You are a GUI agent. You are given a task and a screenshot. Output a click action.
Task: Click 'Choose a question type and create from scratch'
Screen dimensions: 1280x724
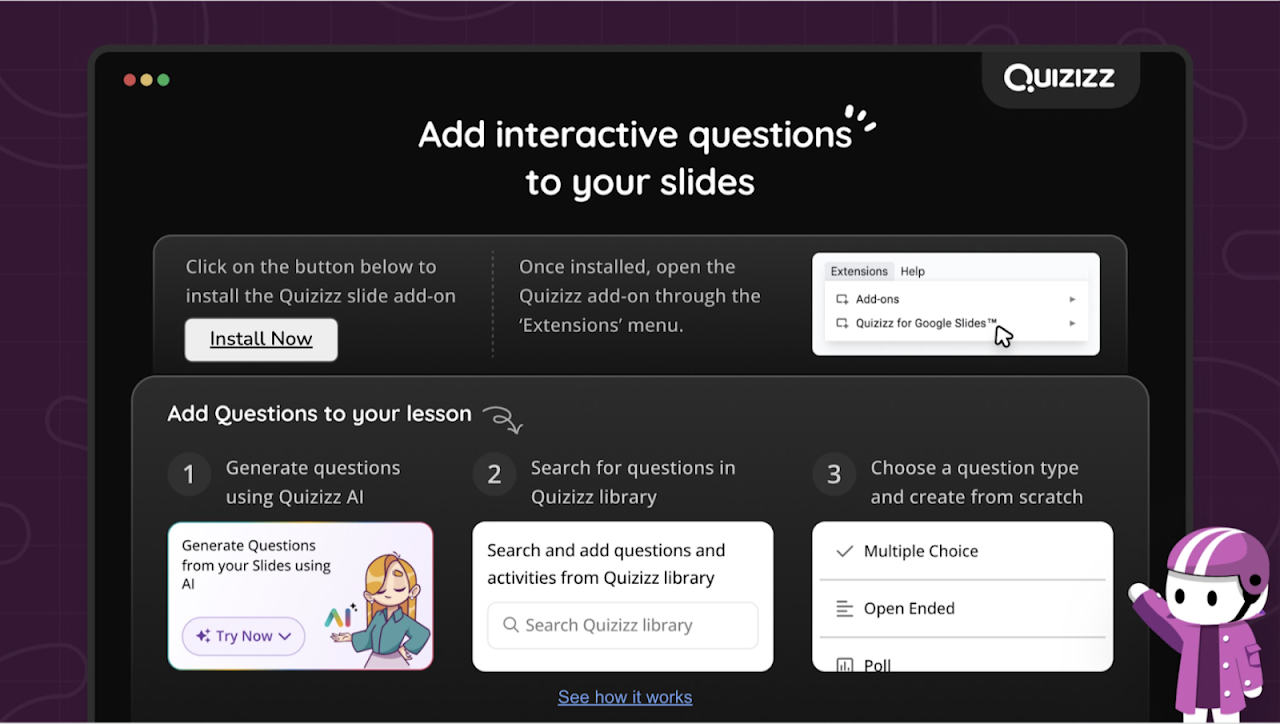click(x=976, y=482)
